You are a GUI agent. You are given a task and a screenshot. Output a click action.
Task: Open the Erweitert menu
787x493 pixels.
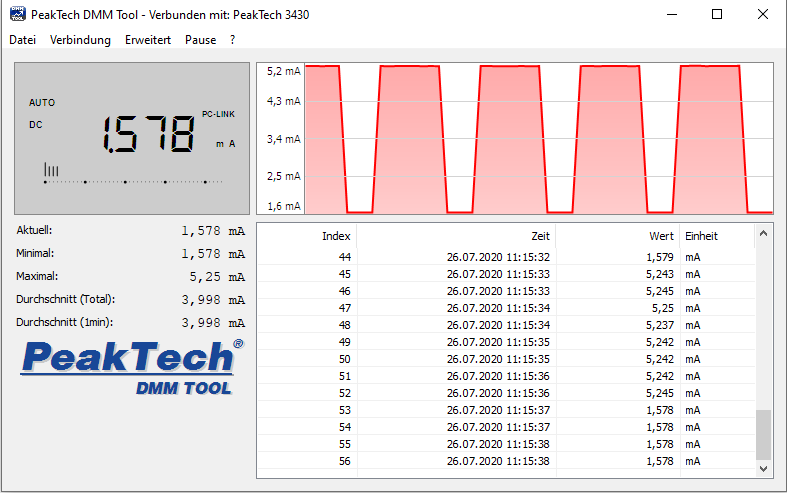tap(148, 40)
